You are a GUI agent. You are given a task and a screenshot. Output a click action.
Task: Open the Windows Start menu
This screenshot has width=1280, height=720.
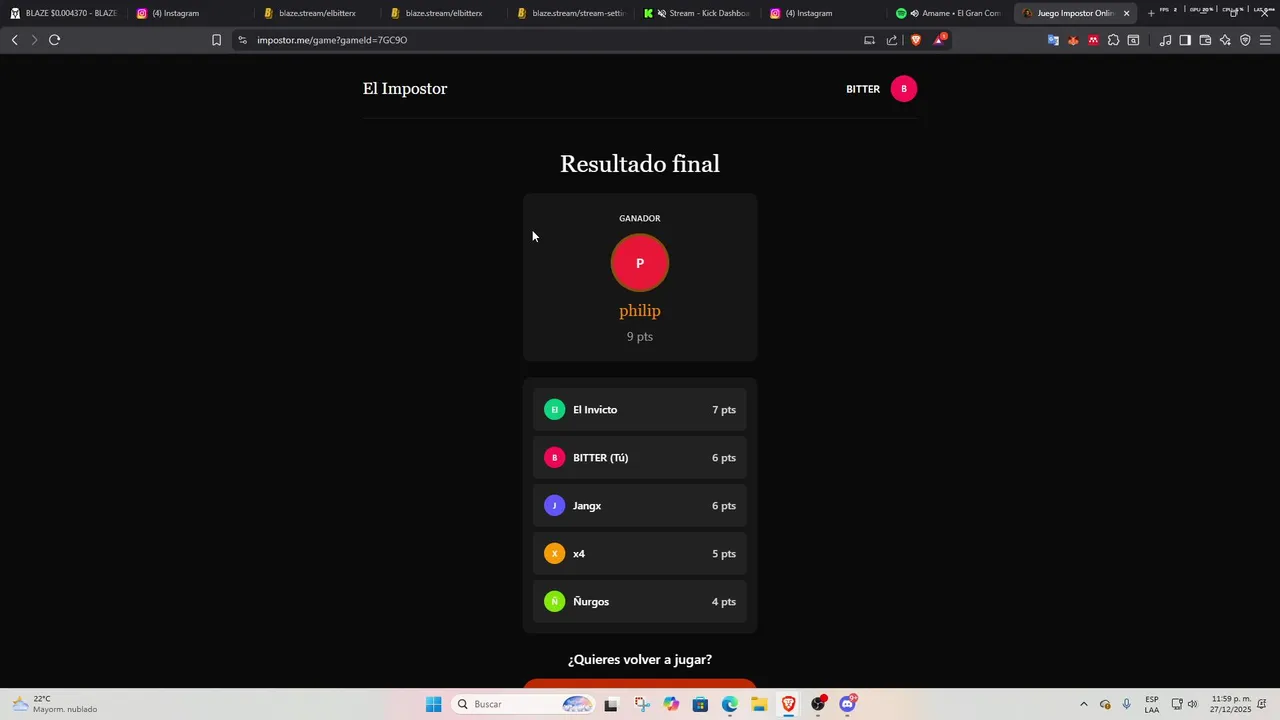click(433, 704)
